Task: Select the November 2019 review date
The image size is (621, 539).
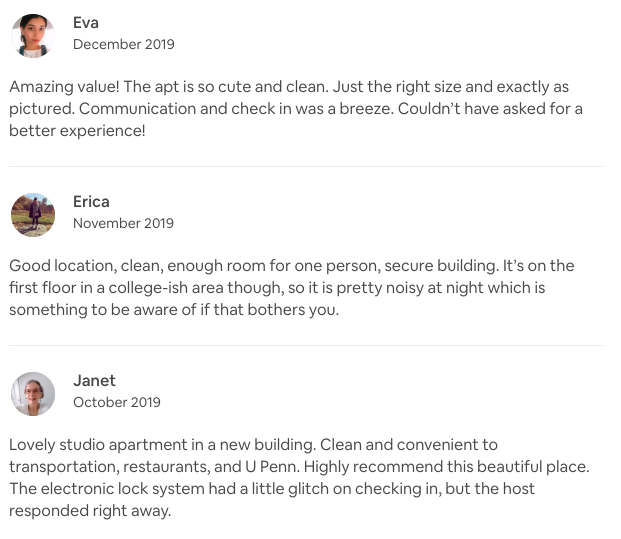Action: point(123,223)
